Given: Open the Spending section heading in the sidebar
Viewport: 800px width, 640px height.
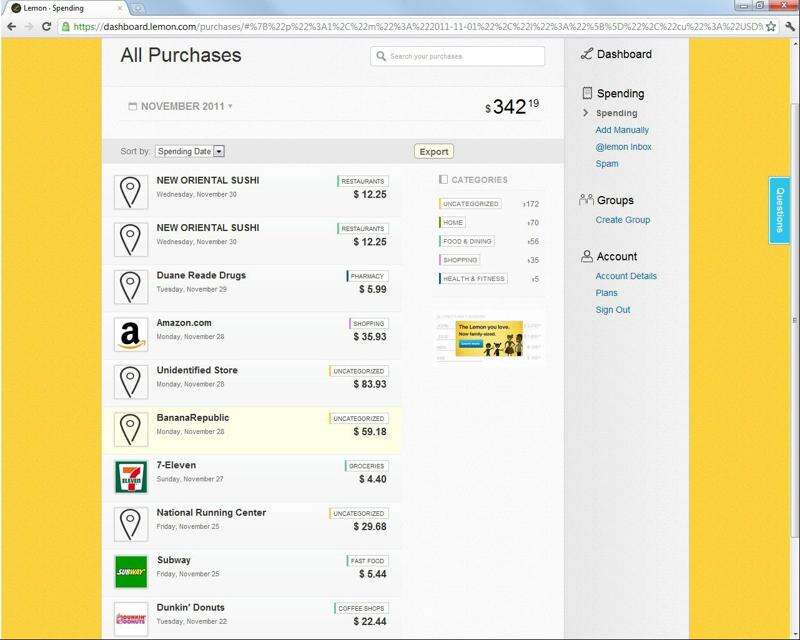Looking at the screenshot, I should (620, 93).
